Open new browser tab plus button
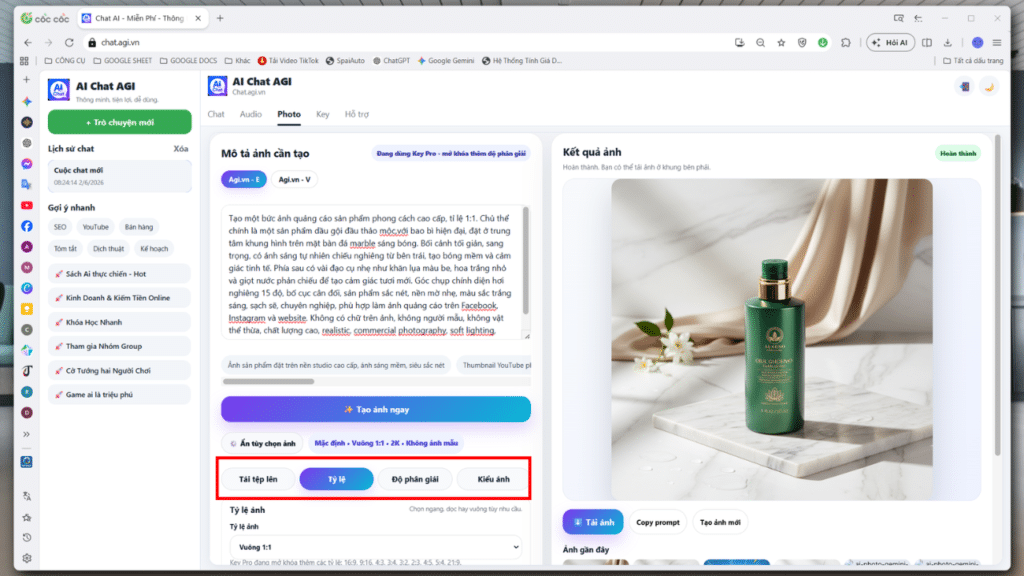1024x576 pixels. click(x=220, y=18)
